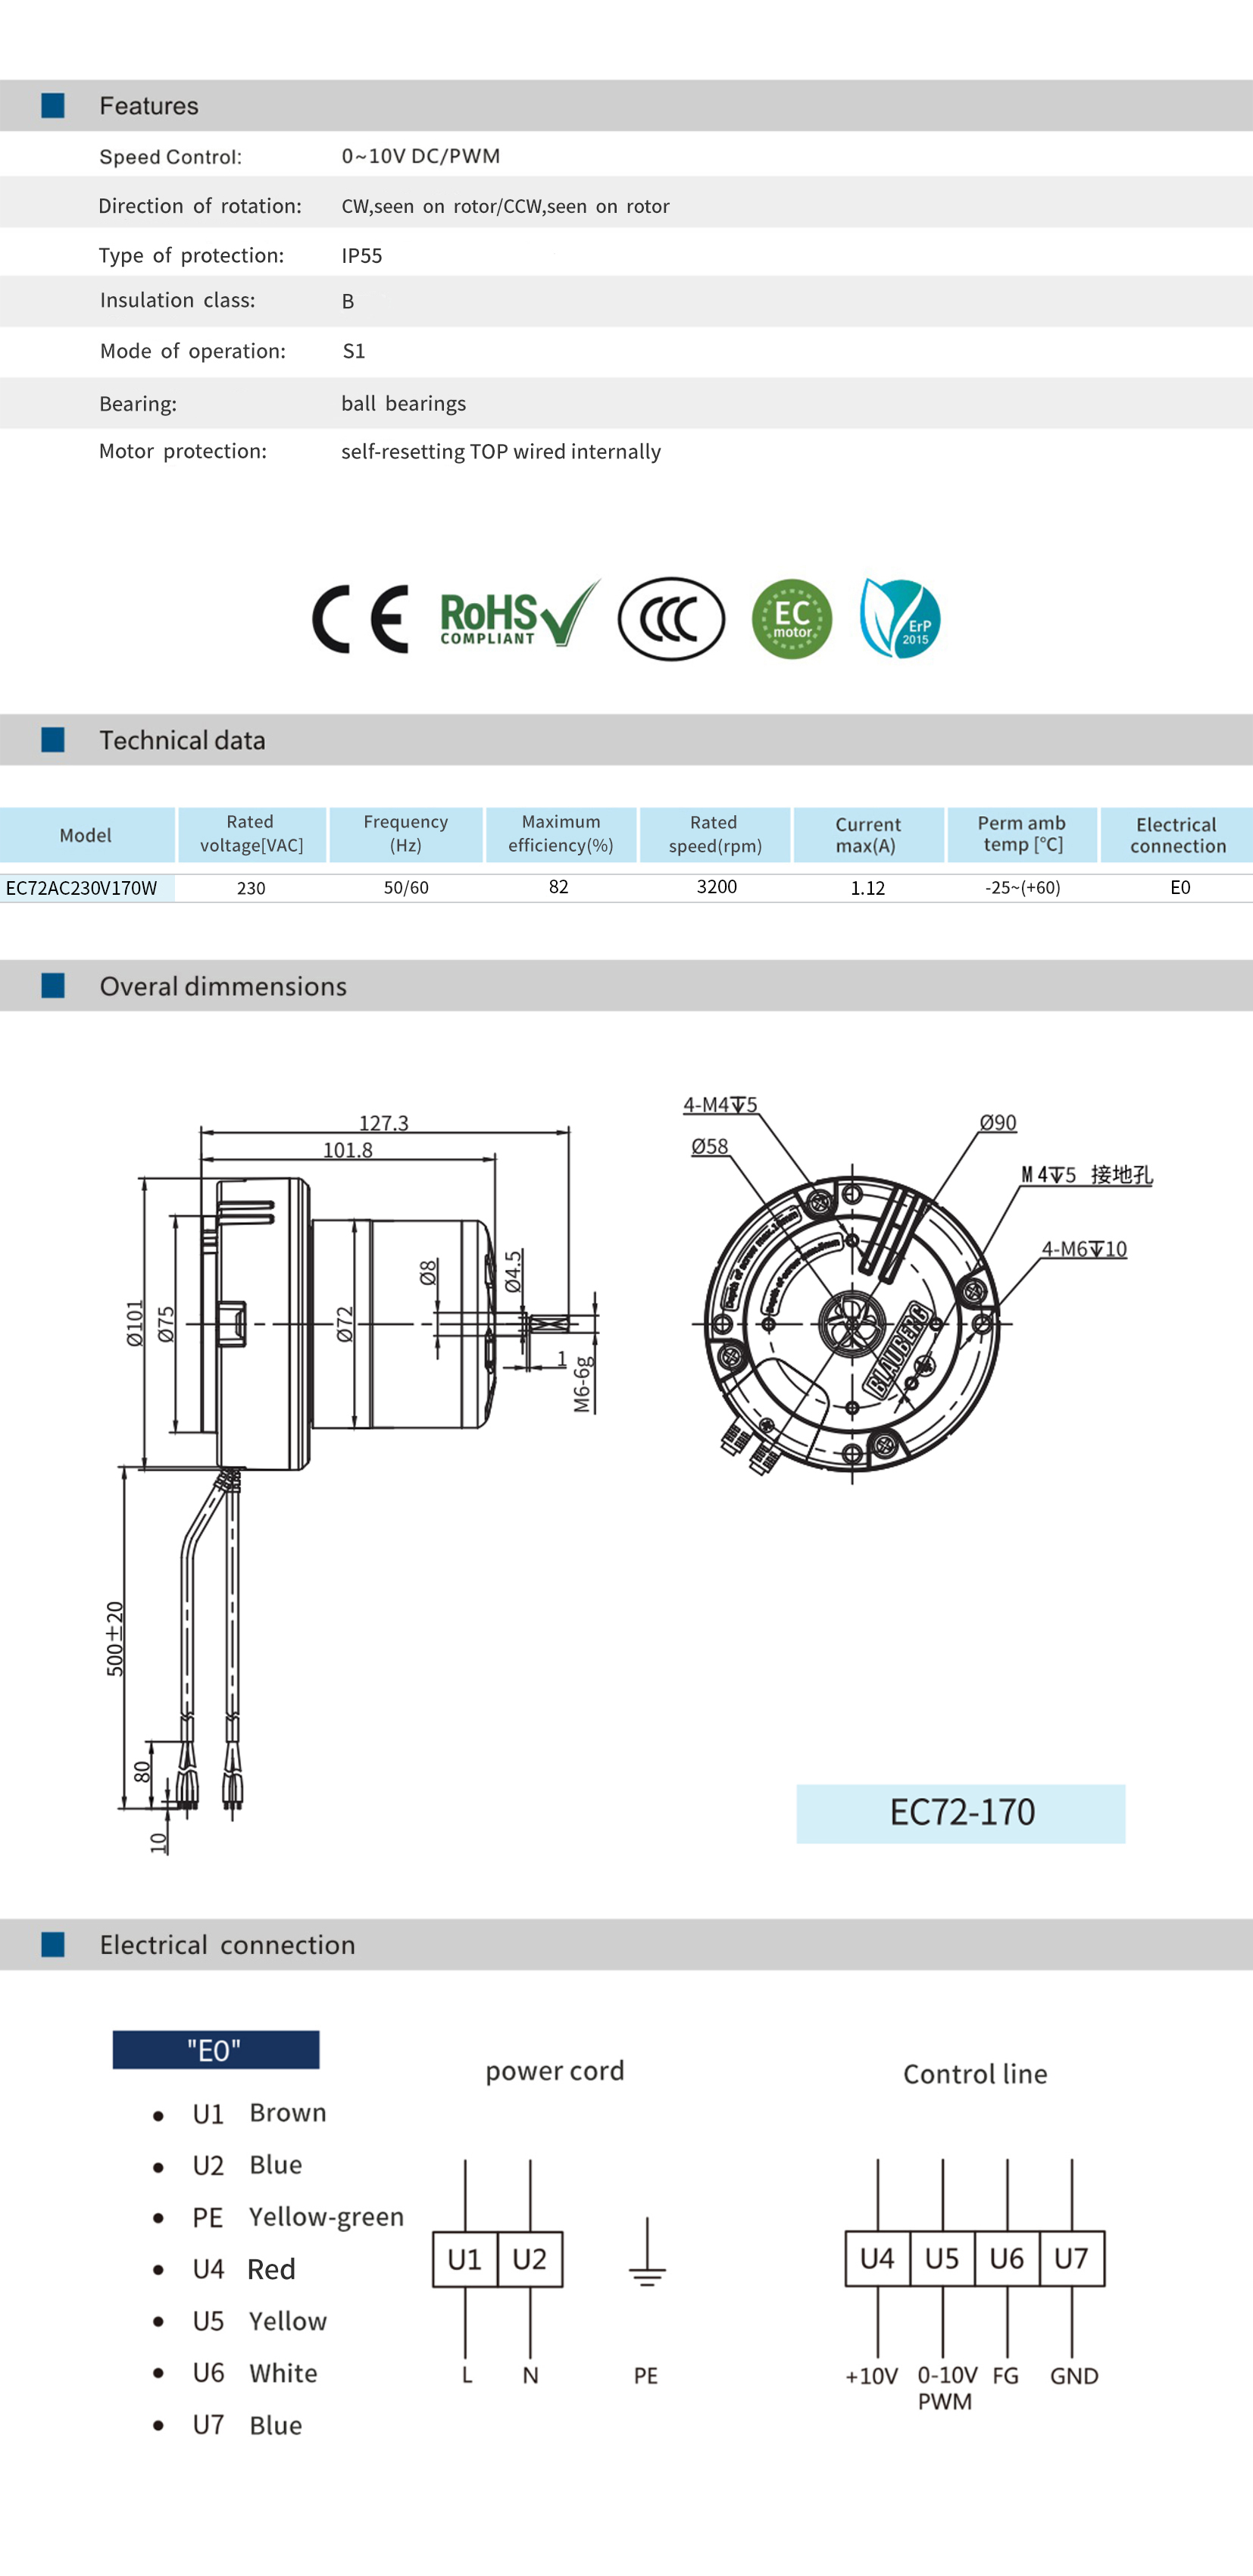Click the blue square beside Overal dimmensions
The width and height of the screenshot is (1253, 2576).
click(x=53, y=985)
